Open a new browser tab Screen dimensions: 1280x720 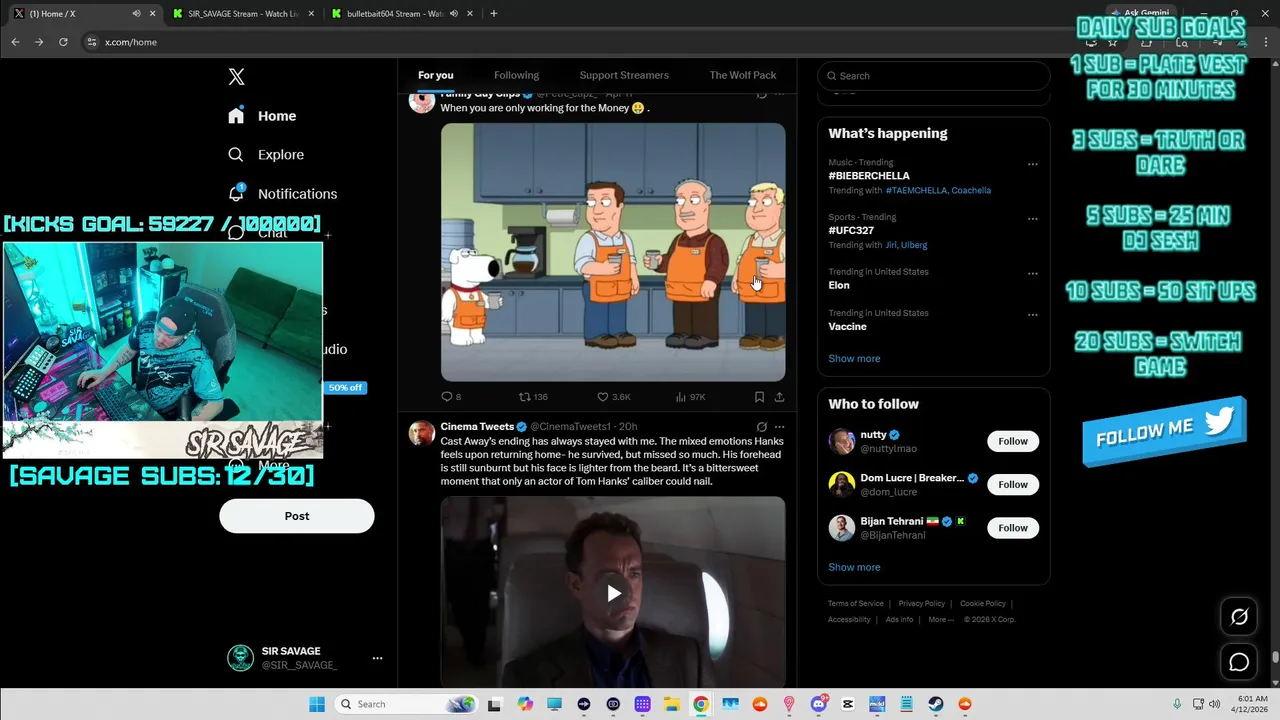pyautogui.click(x=493, y=14)
